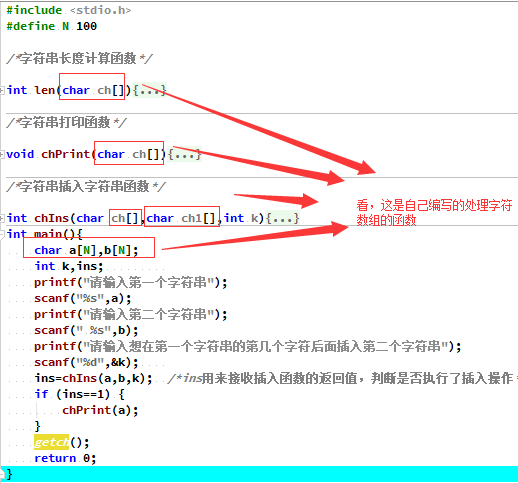Screen dimensions: 518x483
Task: Click the printf '请输入第二个字符串' line
Action: [x=131, y=314]
